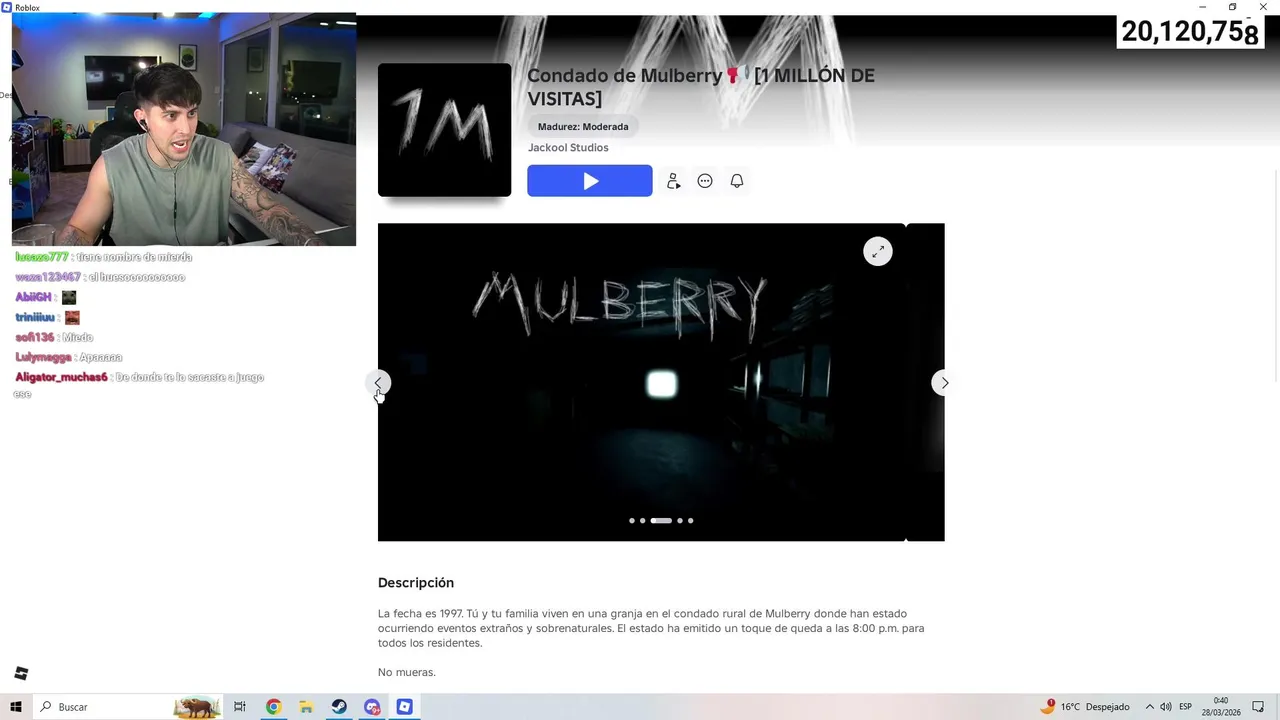The image size is (1280, 720).
Task: Advance to the next carousel image
Action: pos(945,383)
